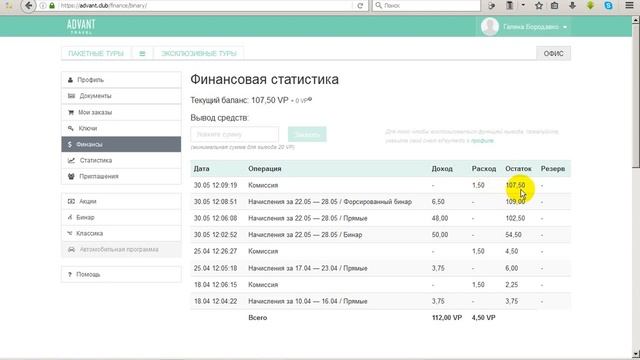Open the toolbar extension dropdown arrow
The image size is (640, 360).
coord(523,6)
